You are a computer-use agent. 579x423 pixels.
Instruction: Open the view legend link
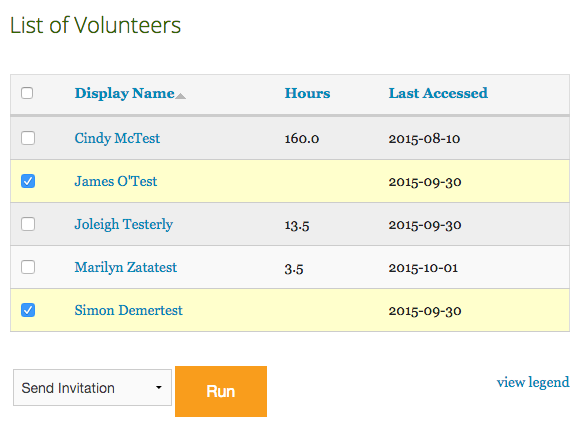click(x=533, y=382)
